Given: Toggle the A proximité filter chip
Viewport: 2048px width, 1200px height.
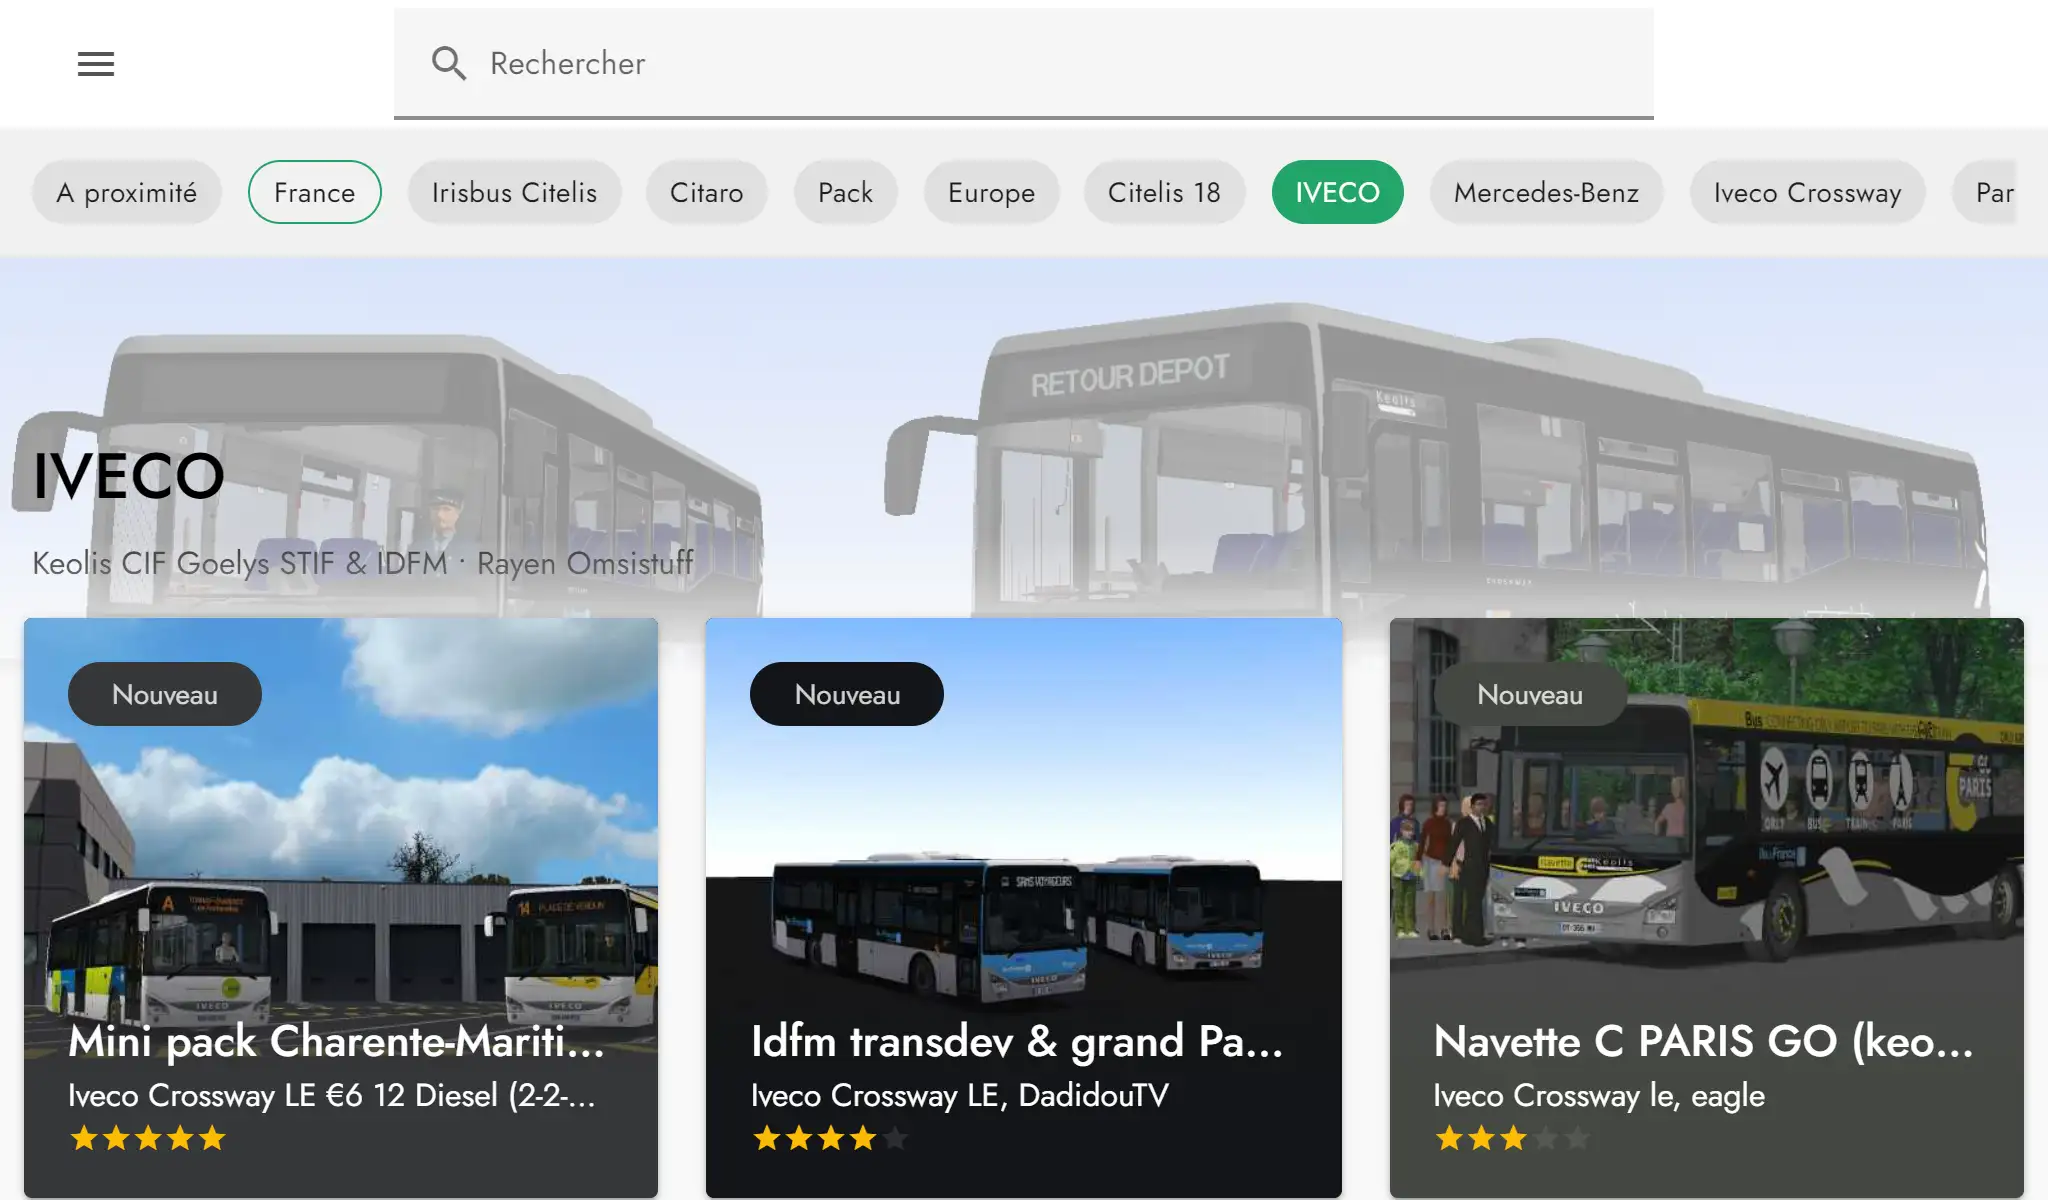Looking at the screenshot, I should 127,192.
